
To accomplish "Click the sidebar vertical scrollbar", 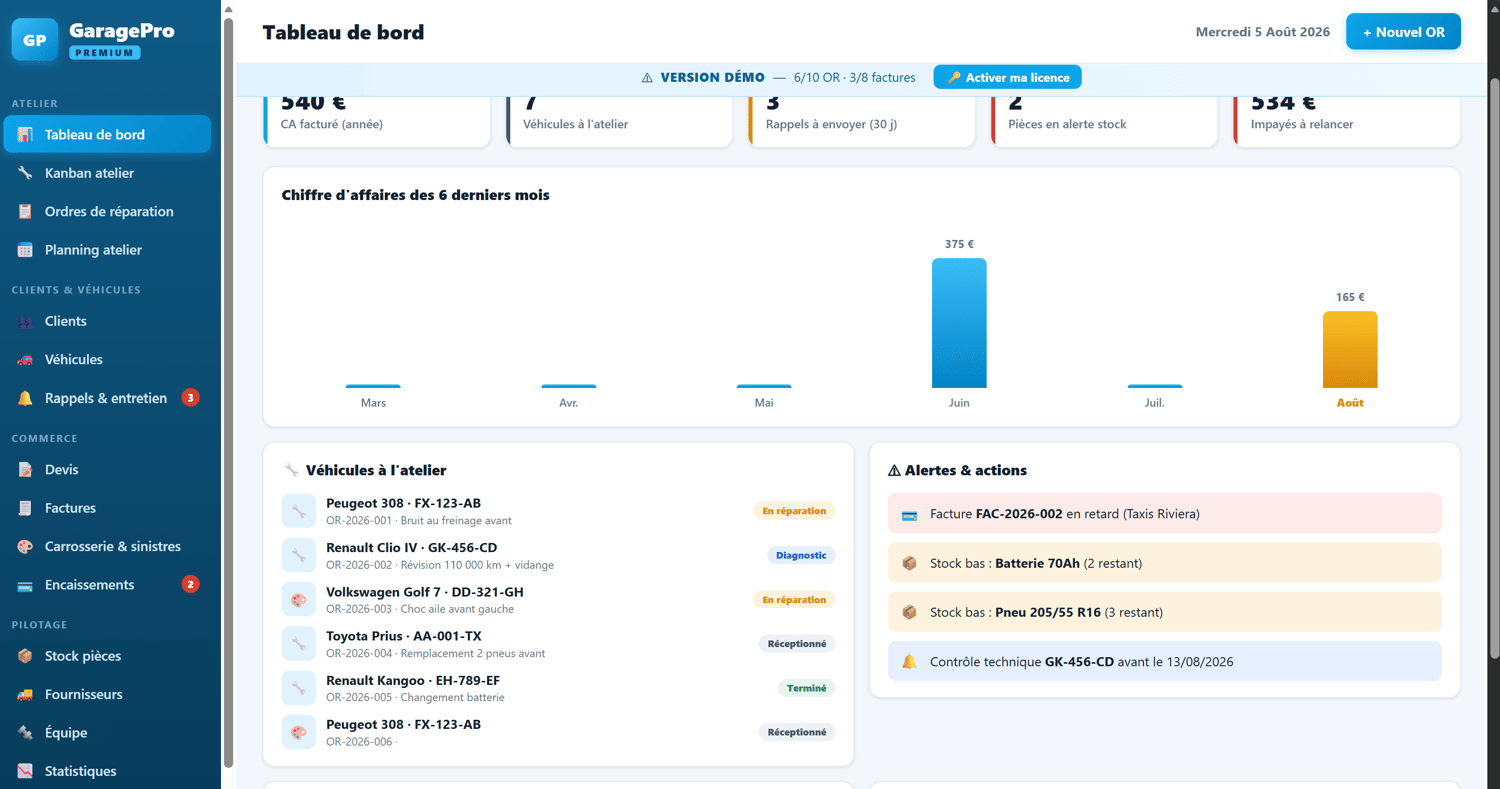I will 229,391.
